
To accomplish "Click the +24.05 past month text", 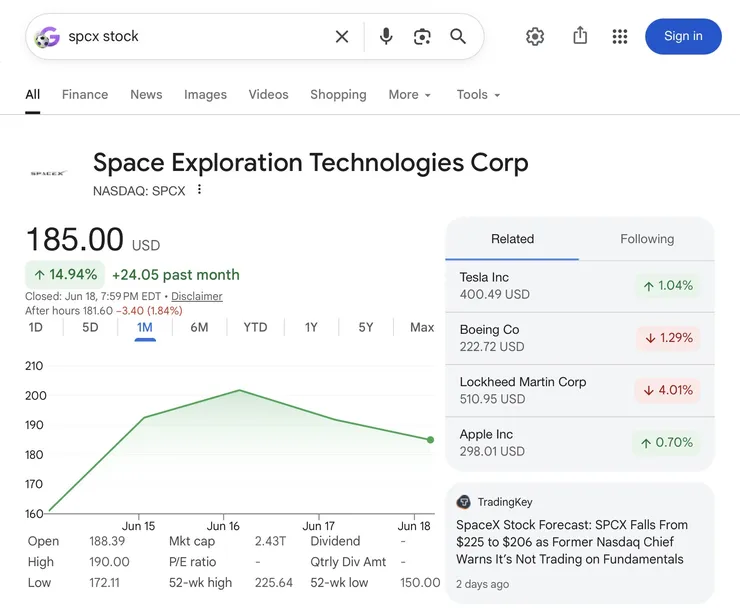I will tap(176, 275).
